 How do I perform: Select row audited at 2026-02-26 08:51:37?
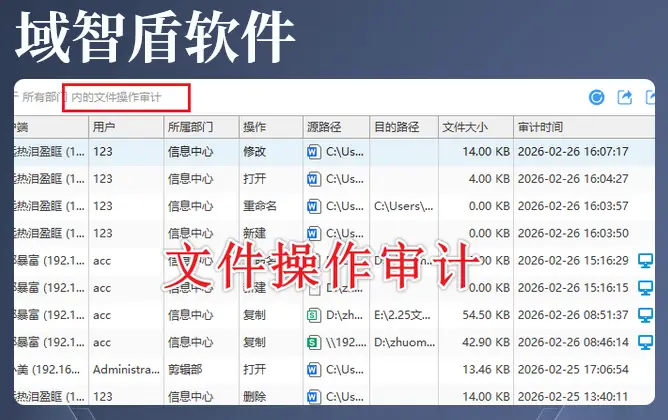[x=334, y=315]
